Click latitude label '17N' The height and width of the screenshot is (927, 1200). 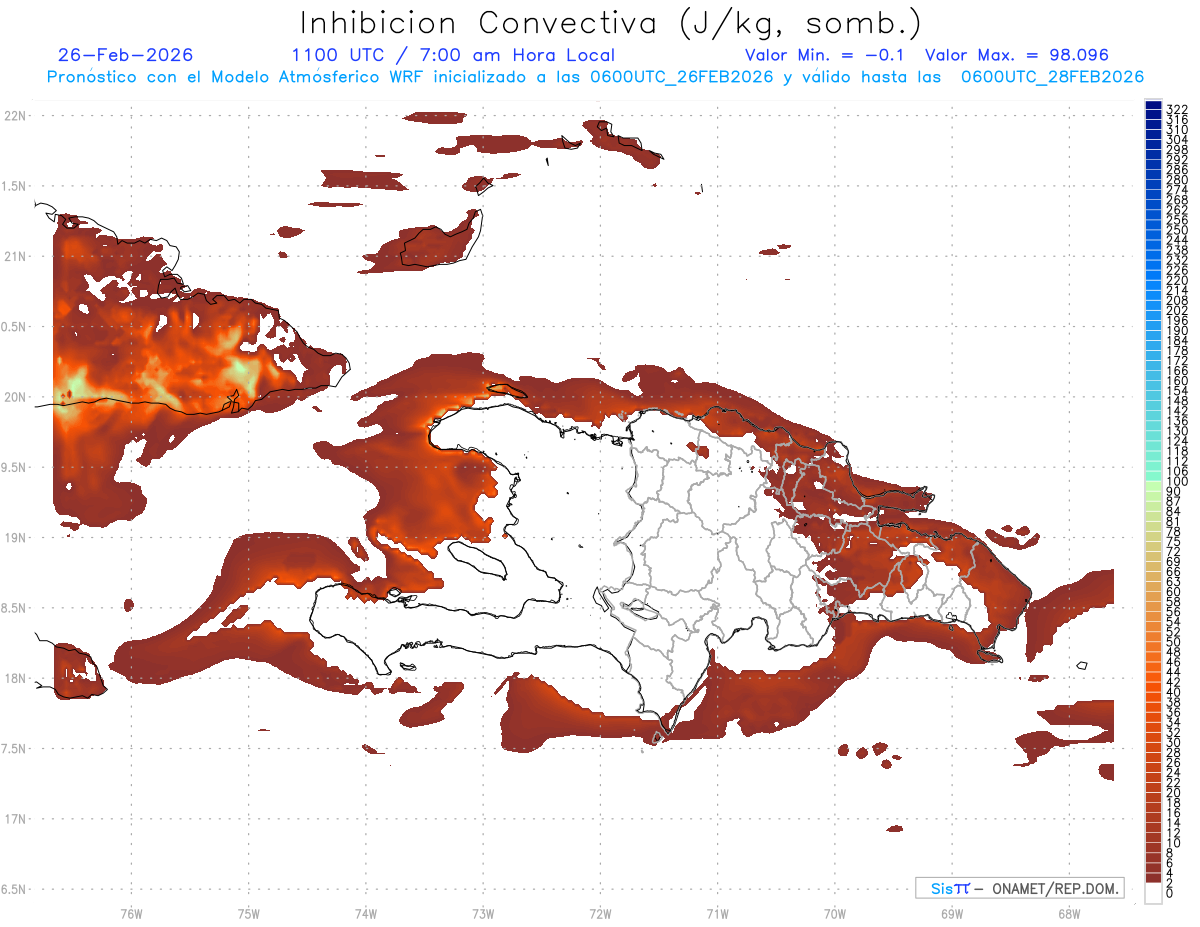pyautogui.click(x=15, y=818)
